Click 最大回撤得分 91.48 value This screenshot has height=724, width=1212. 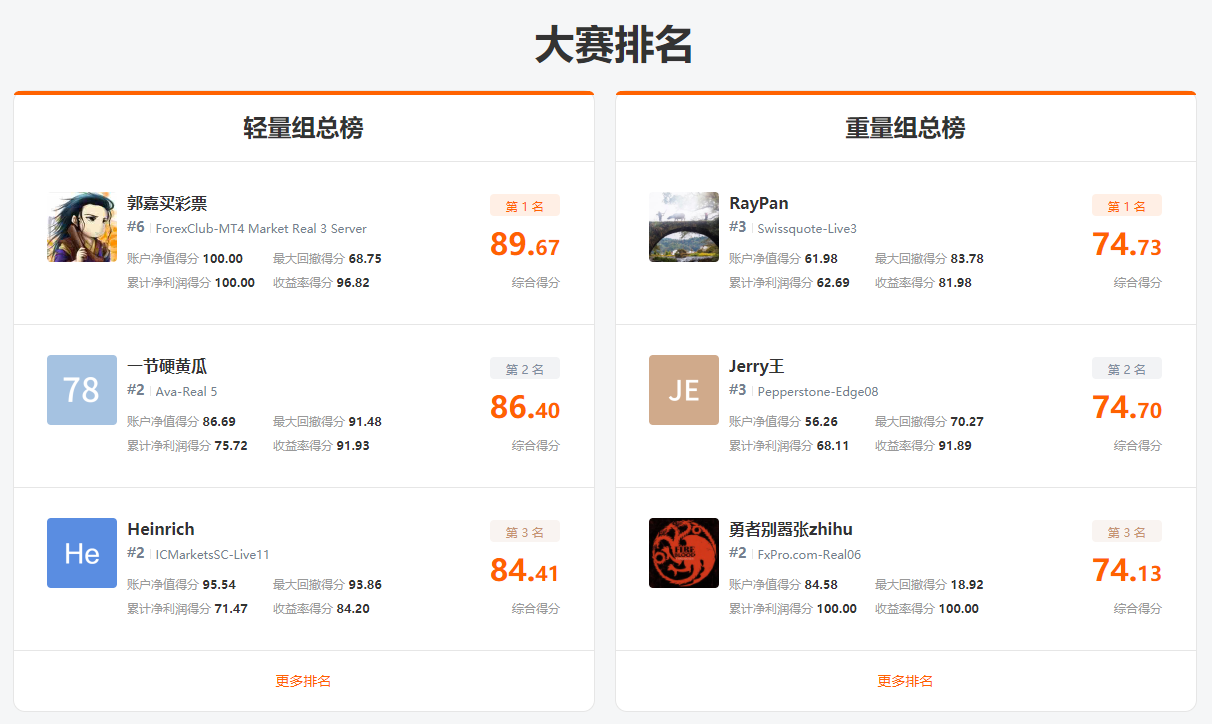tap(365, 421)
